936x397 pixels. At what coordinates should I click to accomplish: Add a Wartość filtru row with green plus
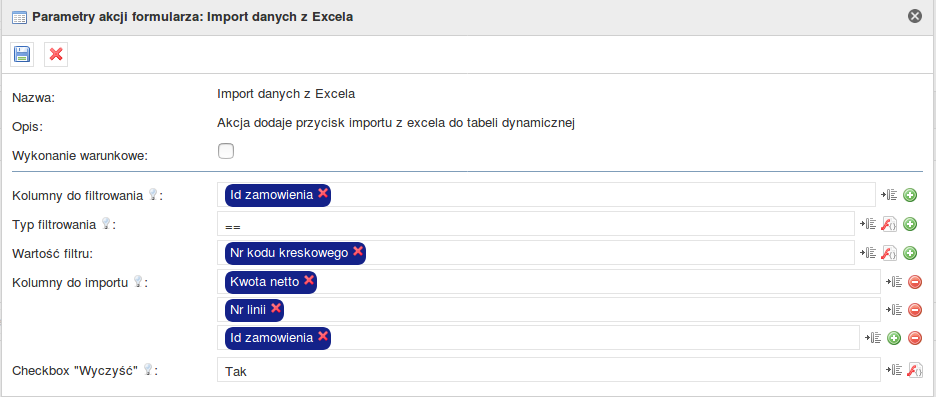(910, 253)
